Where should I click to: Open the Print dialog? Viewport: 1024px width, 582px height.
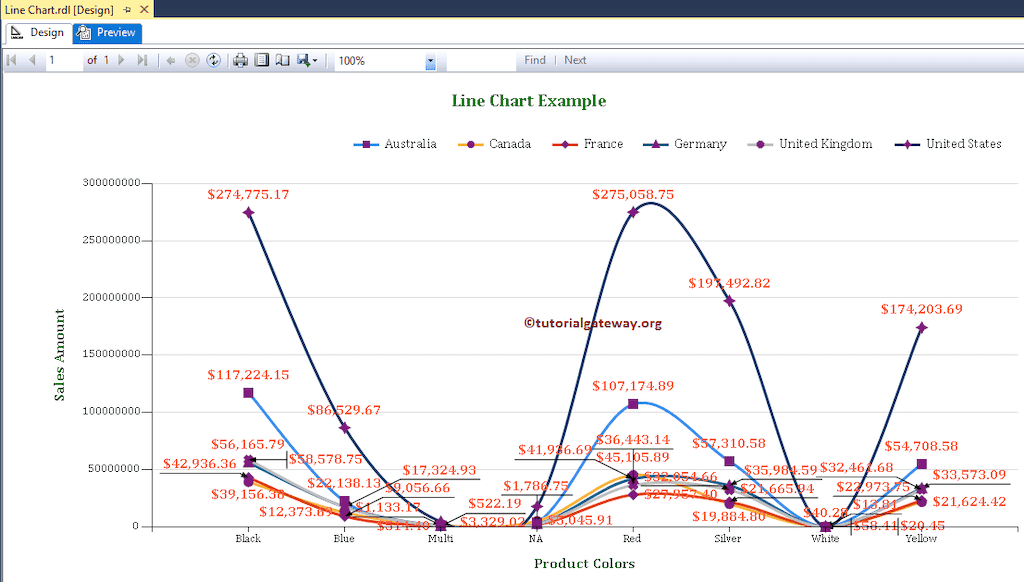pos(239,60)
